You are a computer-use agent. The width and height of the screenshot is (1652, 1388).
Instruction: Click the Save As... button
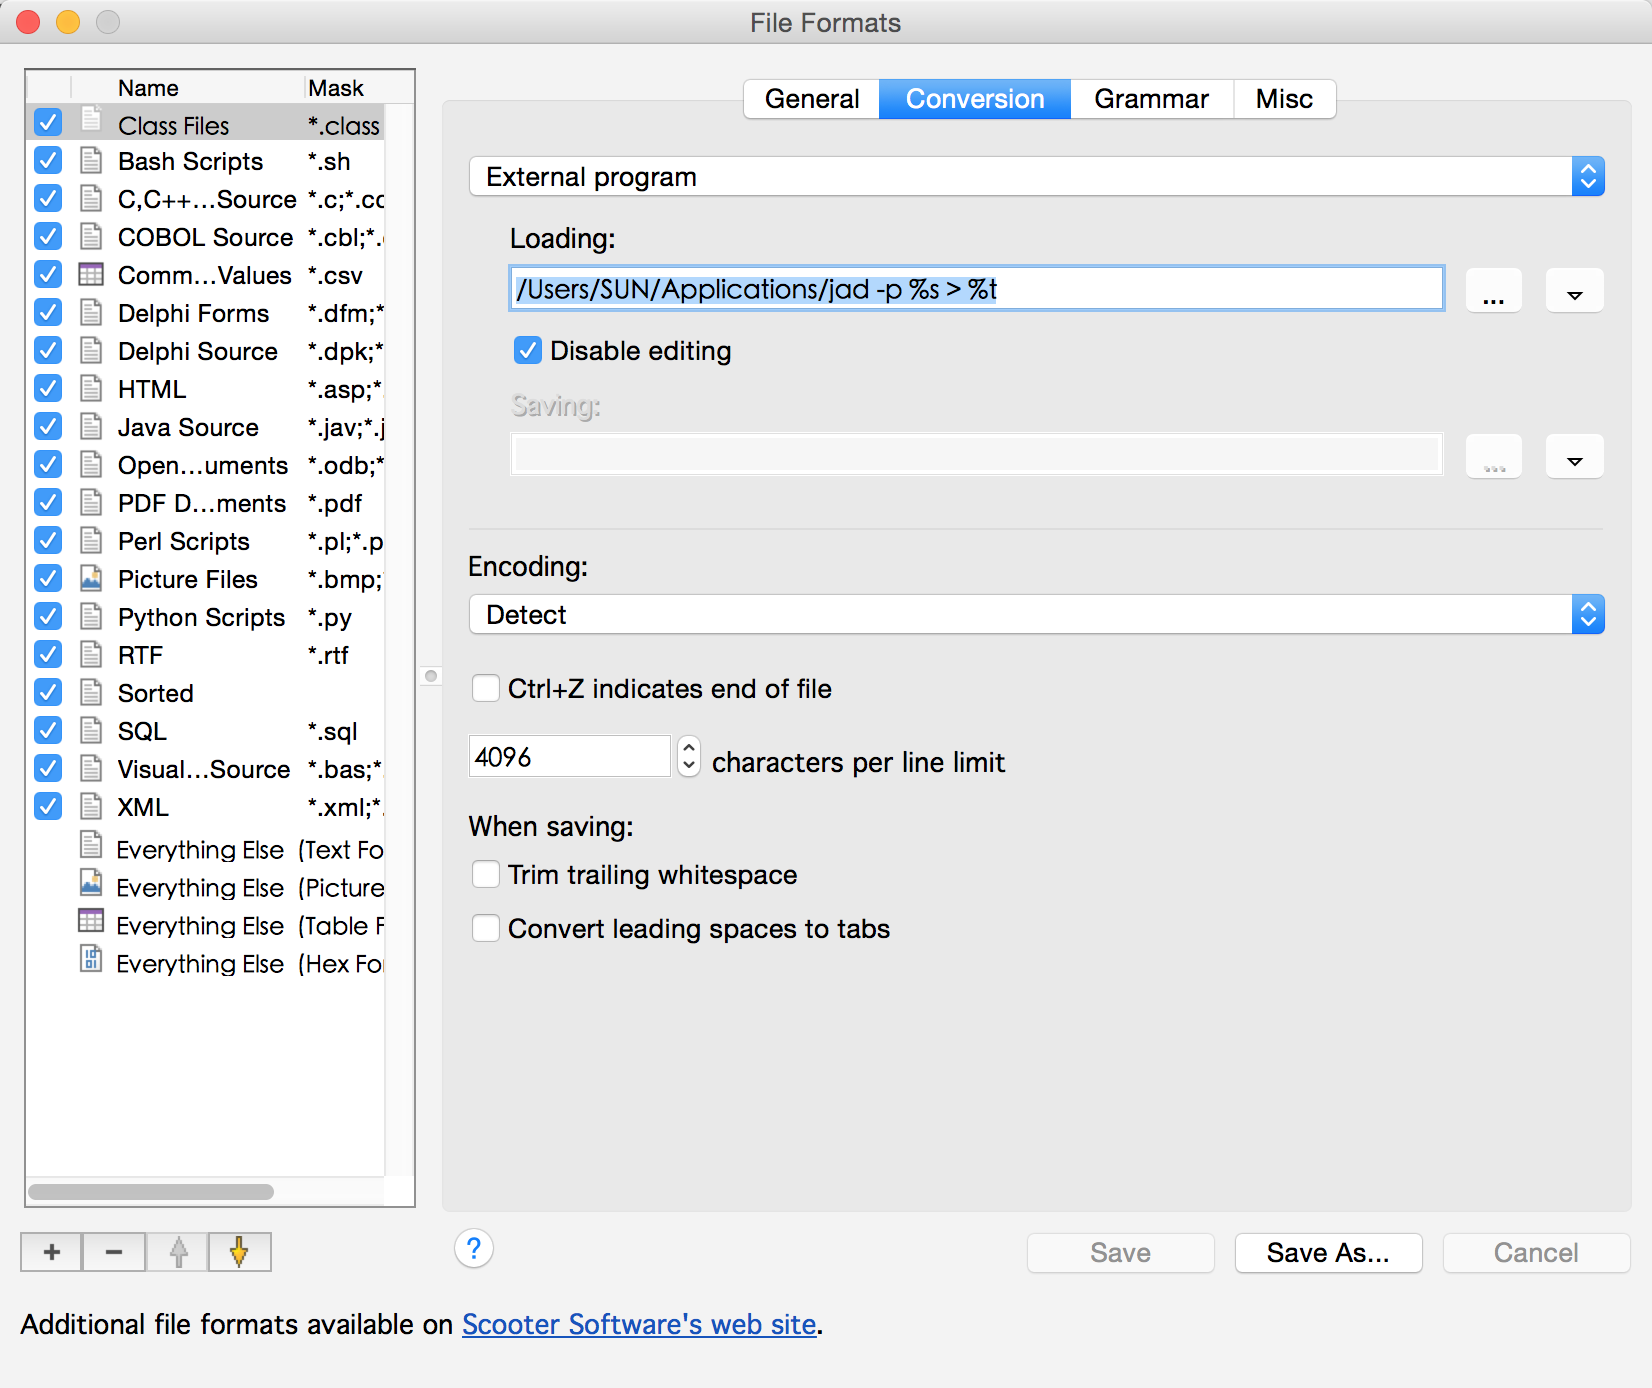point(1328,1253)
